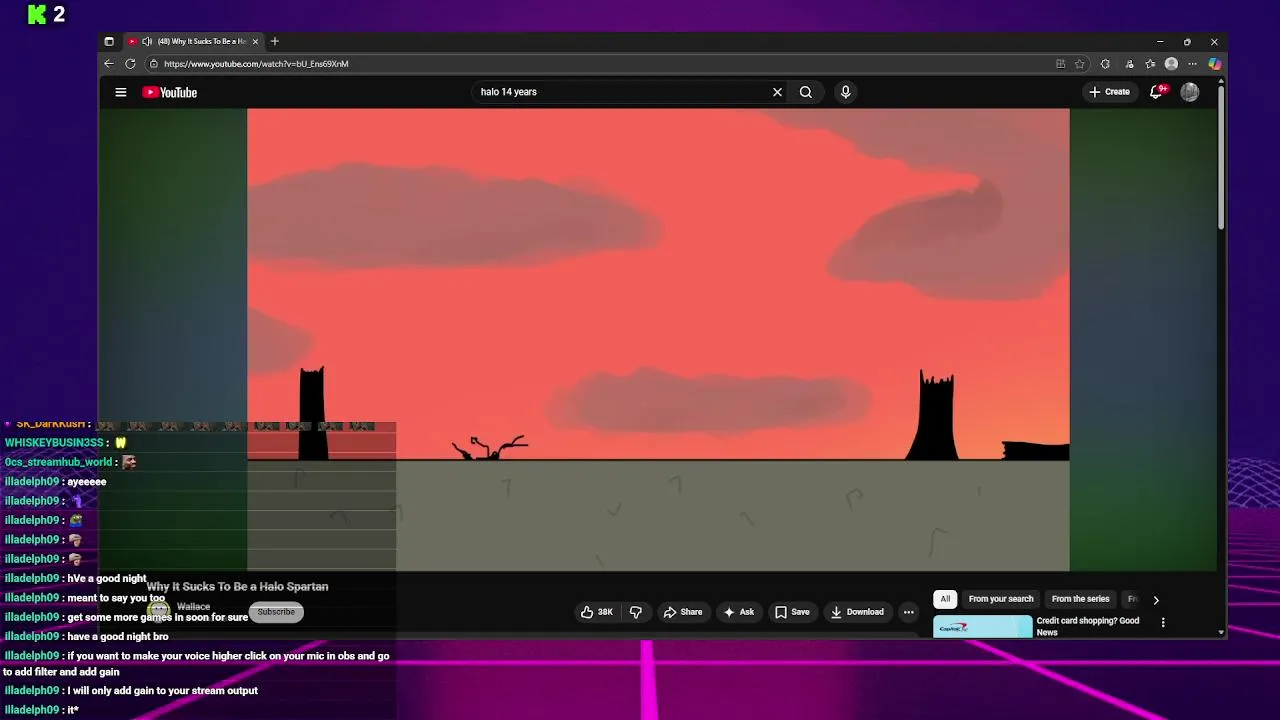Open YouTube notifications bell
Screen dimensions: 1280x720
[1156, 92]
